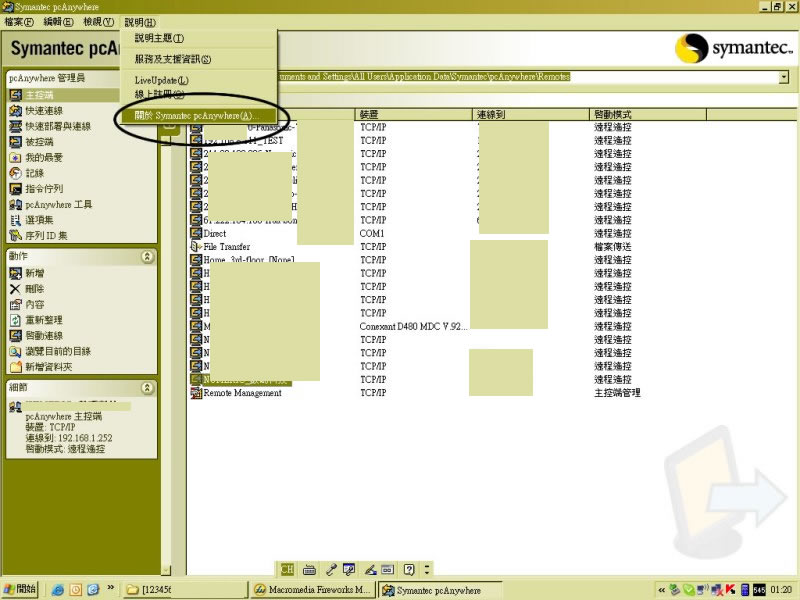
Task: Open the 檢視(V) menu
Action: (x=98, y=22)
